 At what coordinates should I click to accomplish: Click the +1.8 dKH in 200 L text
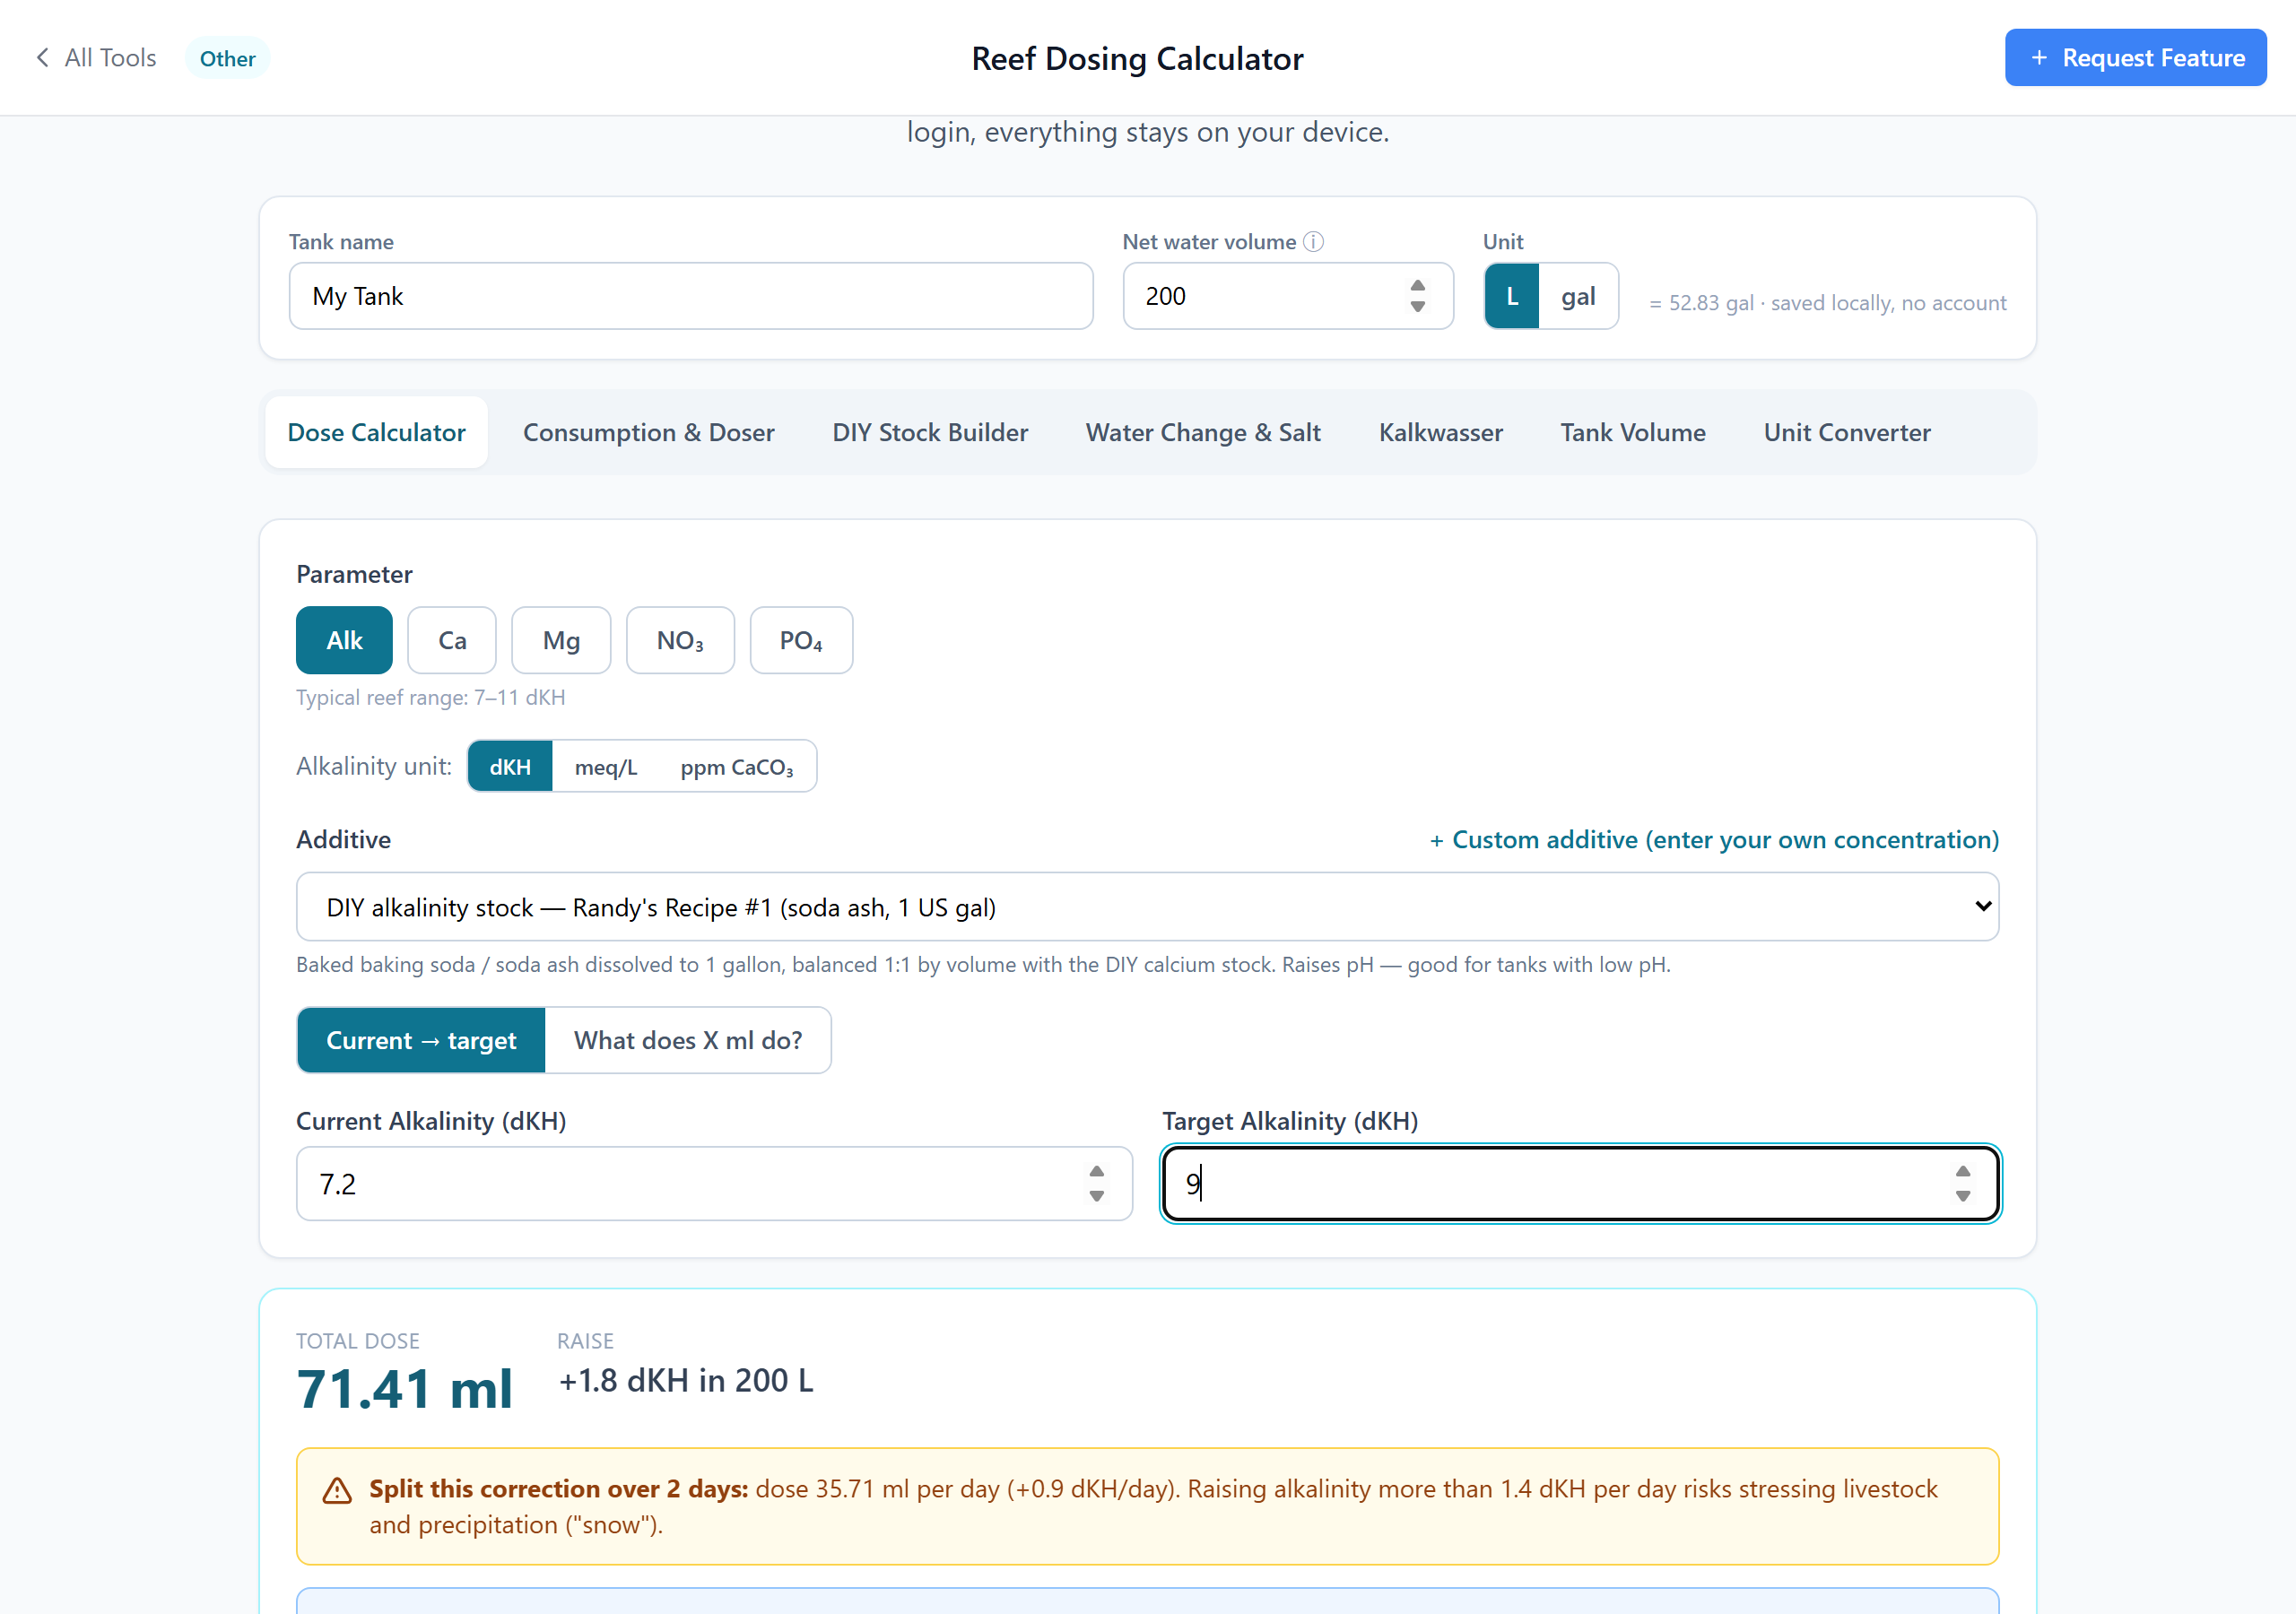click(686, 1381)
